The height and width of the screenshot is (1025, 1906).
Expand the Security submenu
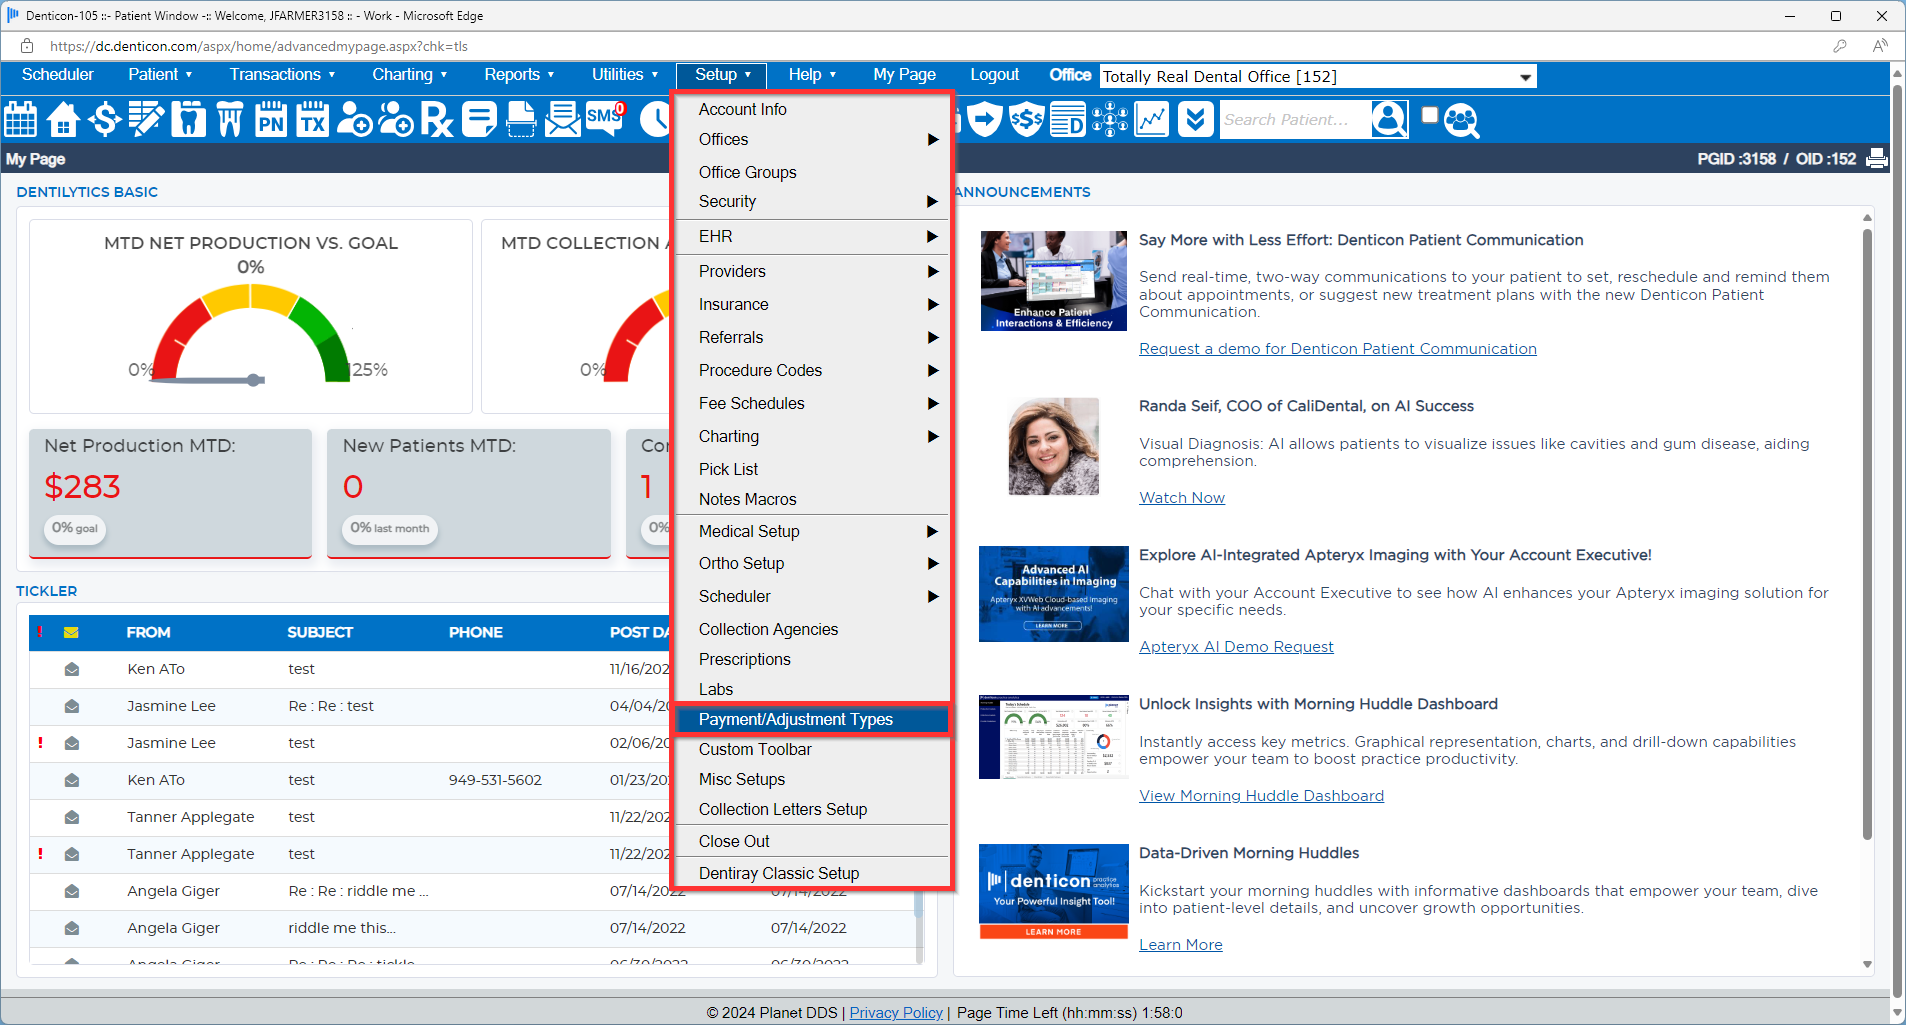[813, 201]
